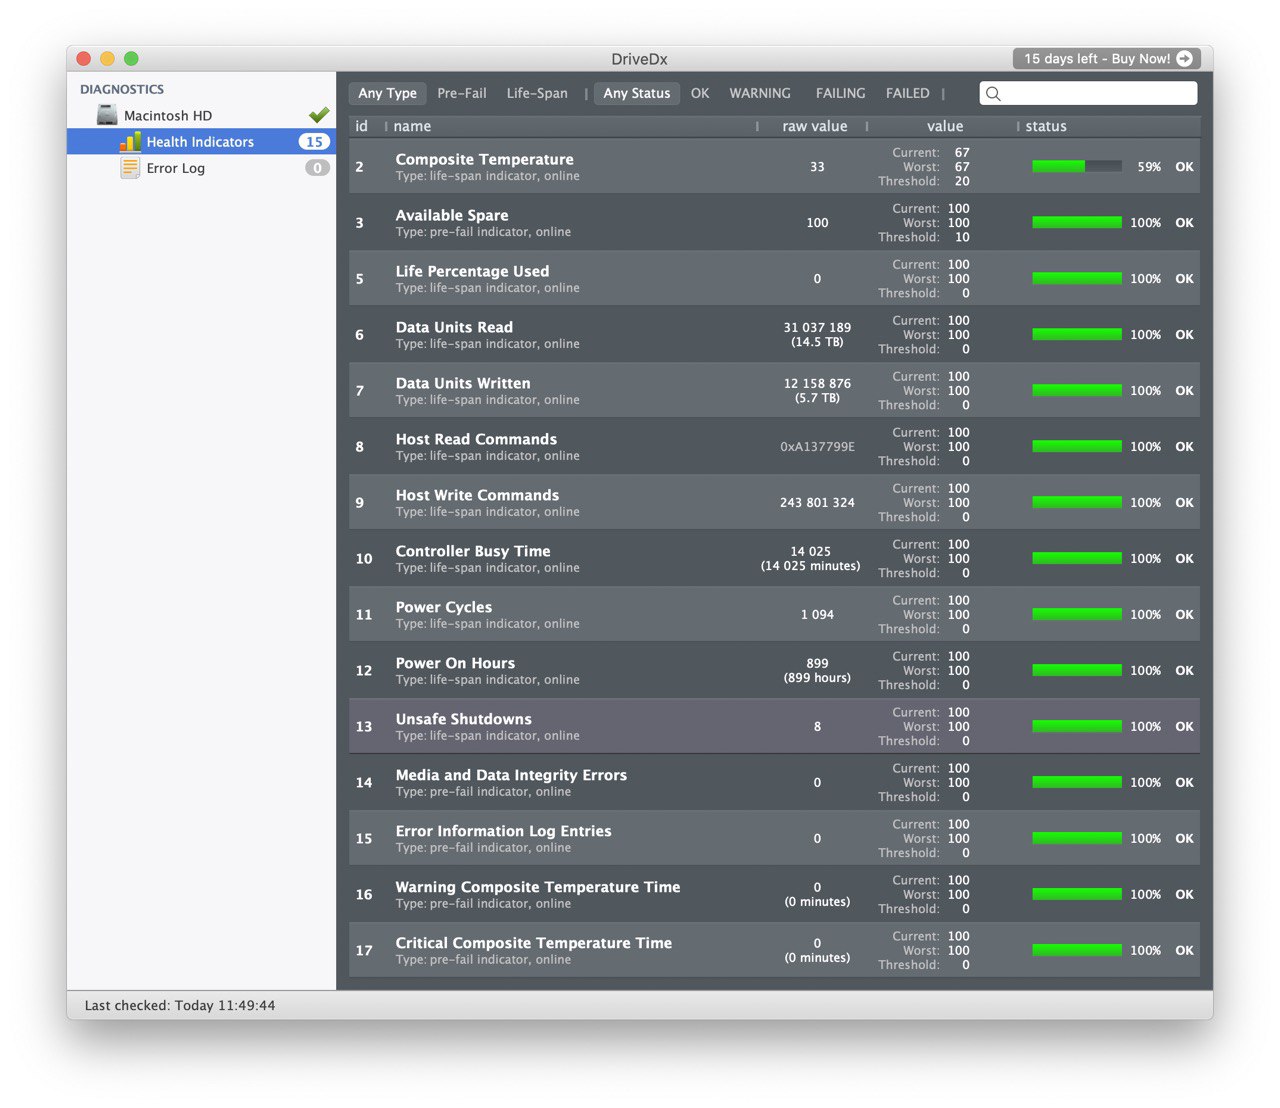The height and width of the screenshot is (1108, 1280).
Task: Click the DIAGNOSTICS sidebar heading
Action: tap(122, 89)
